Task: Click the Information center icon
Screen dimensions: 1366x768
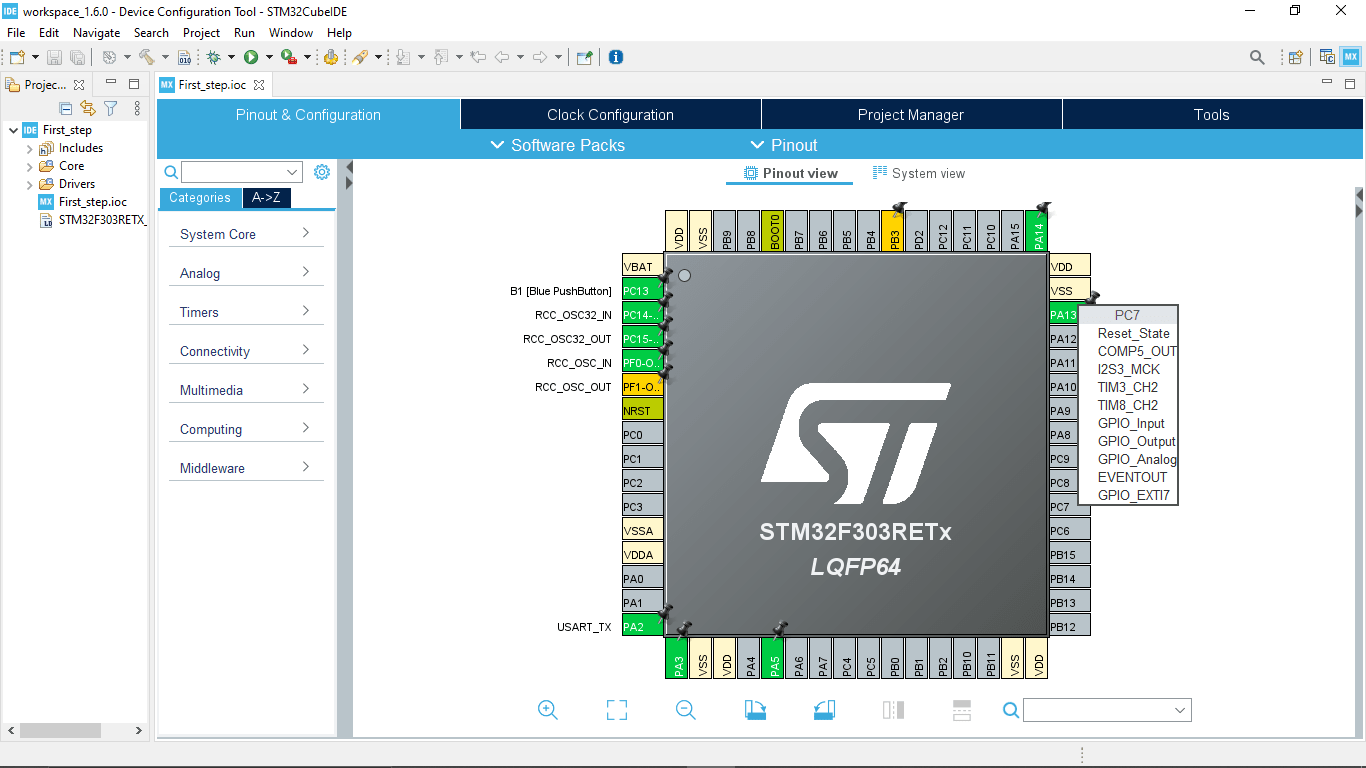Action: (x=616, y=57)
